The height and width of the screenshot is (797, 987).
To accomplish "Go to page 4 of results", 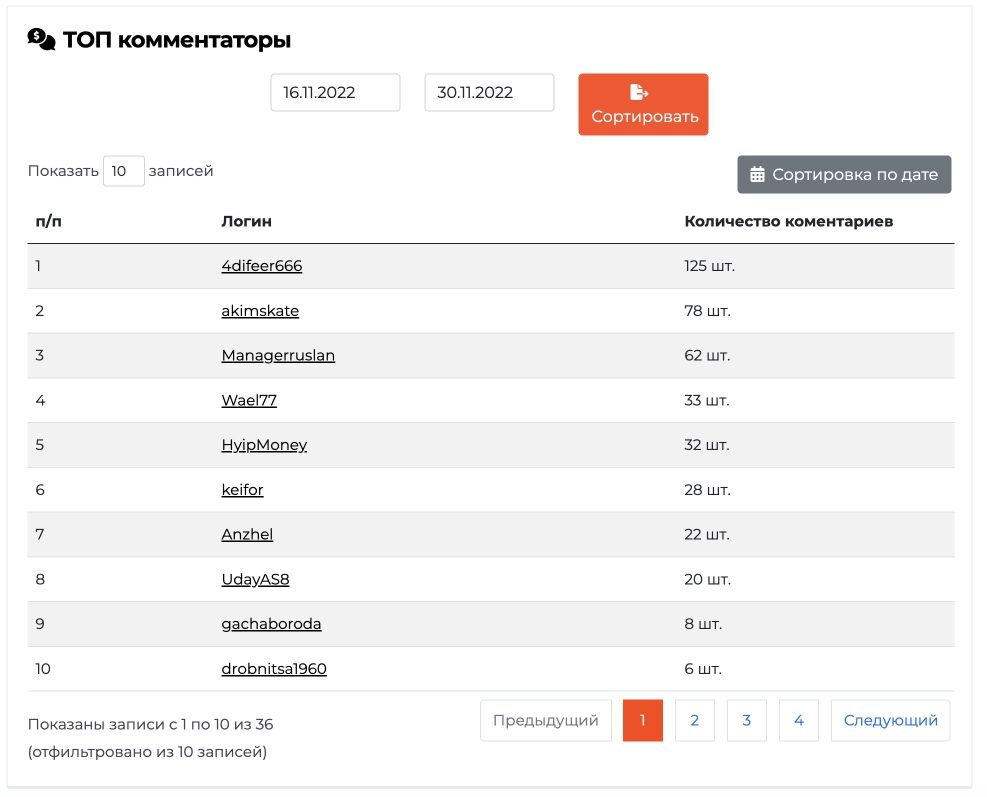I will point(799,720).
